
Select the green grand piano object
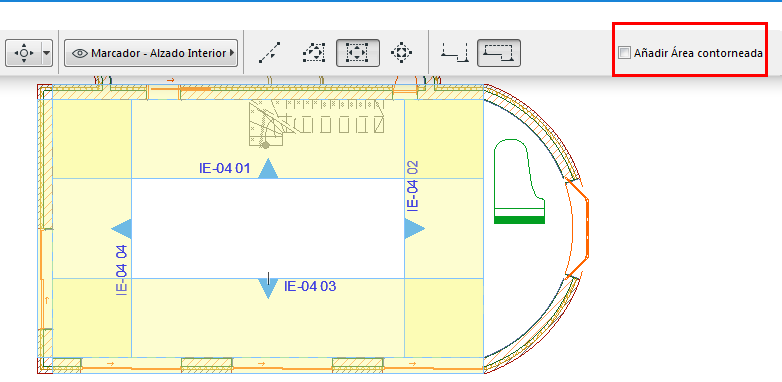(x=519, y=182)
